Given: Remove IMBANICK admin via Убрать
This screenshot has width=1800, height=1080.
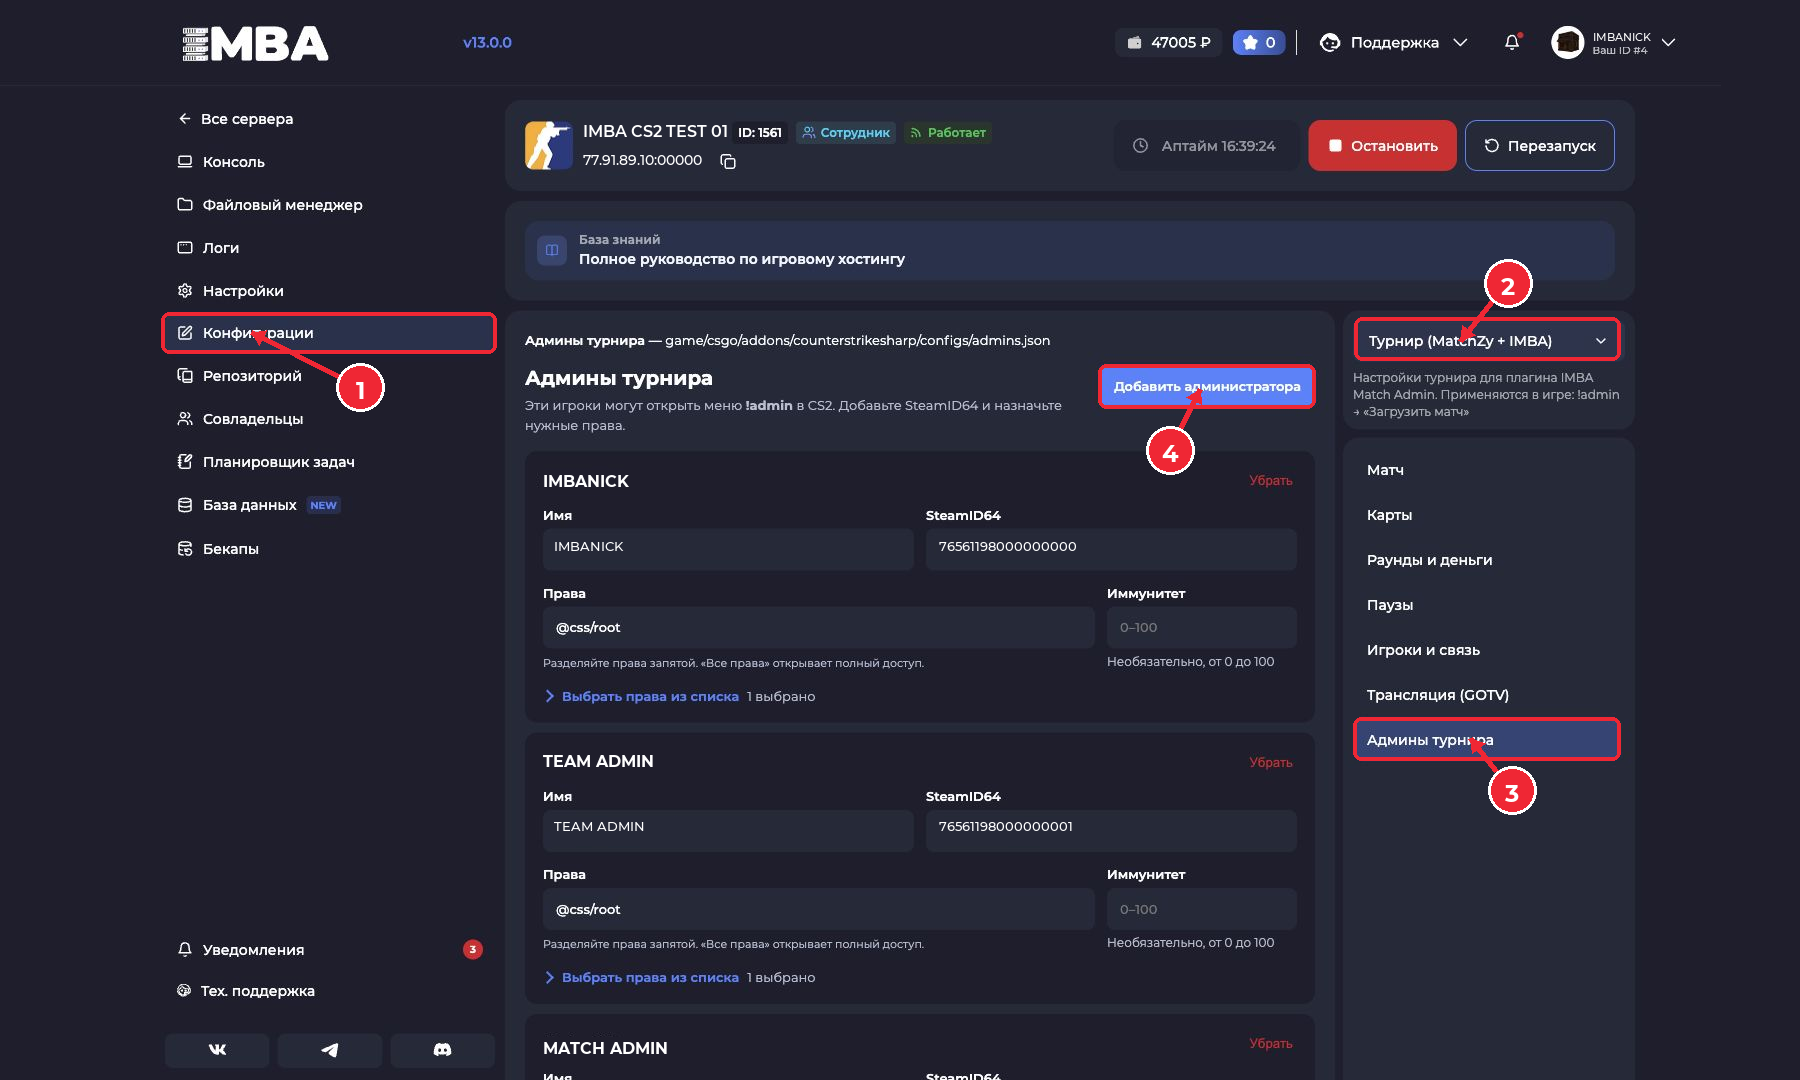Looking at the screenshot, I should pyautogui.click(x=1271, y=481).
